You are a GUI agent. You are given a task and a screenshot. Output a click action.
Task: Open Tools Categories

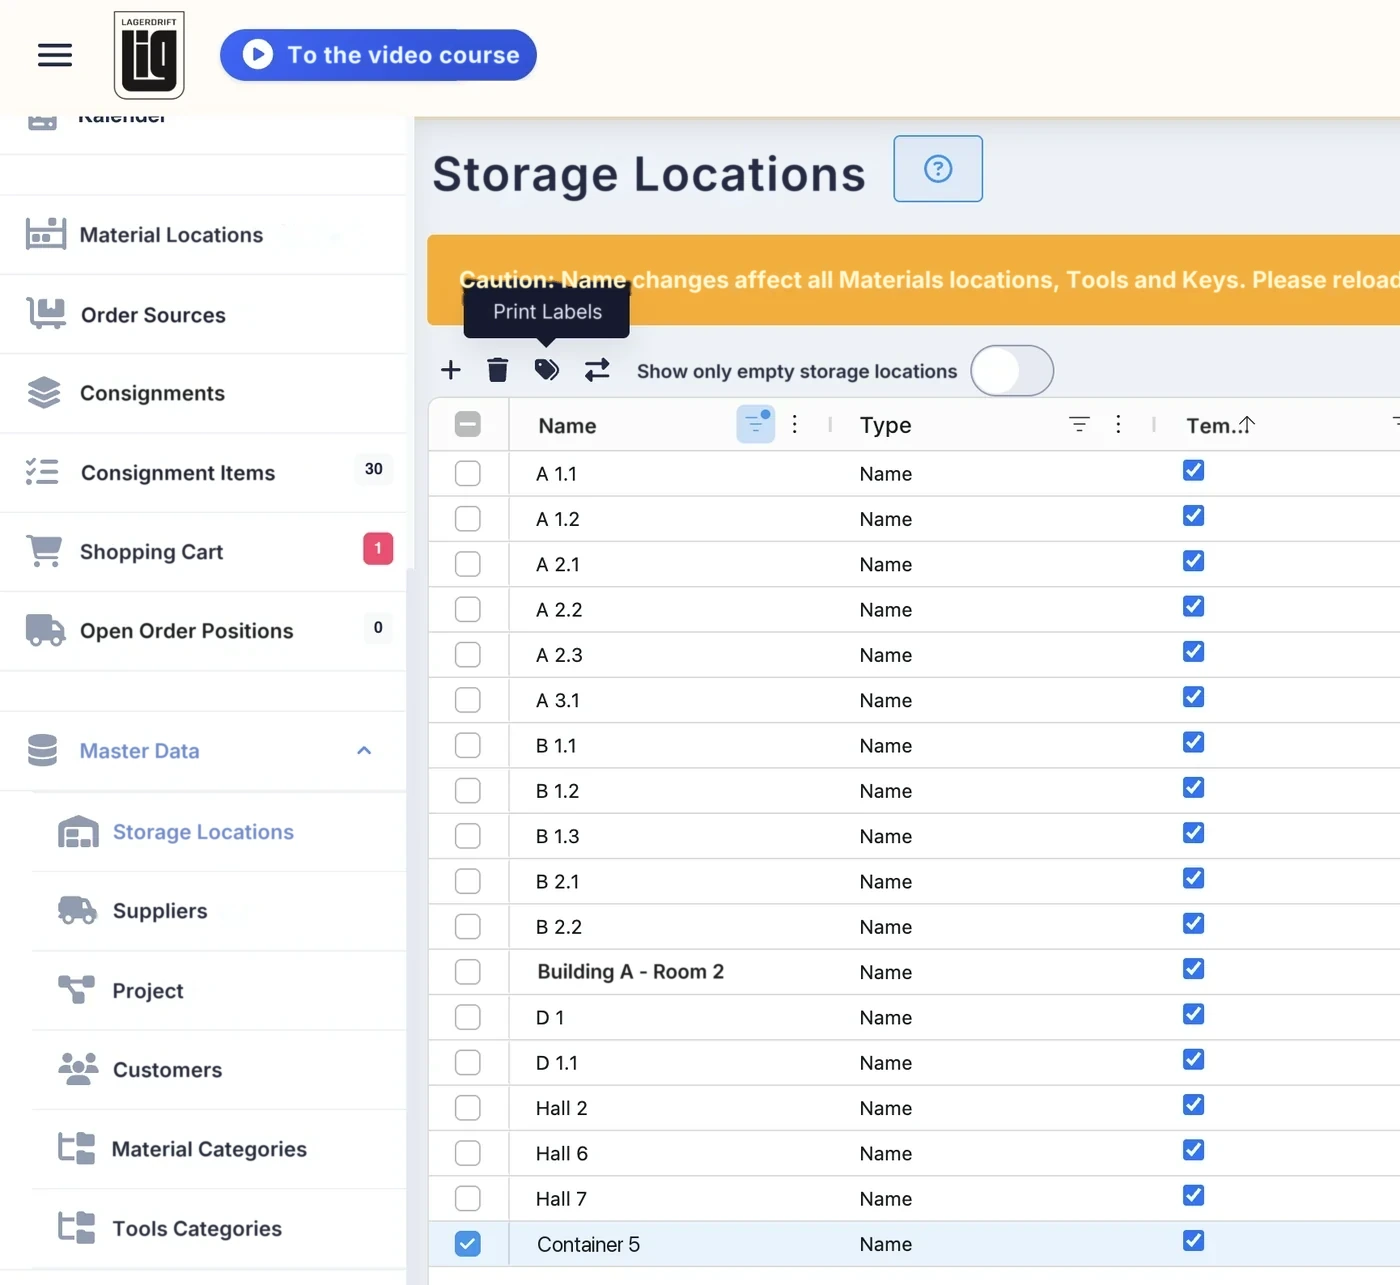[x=219, y=1228]
